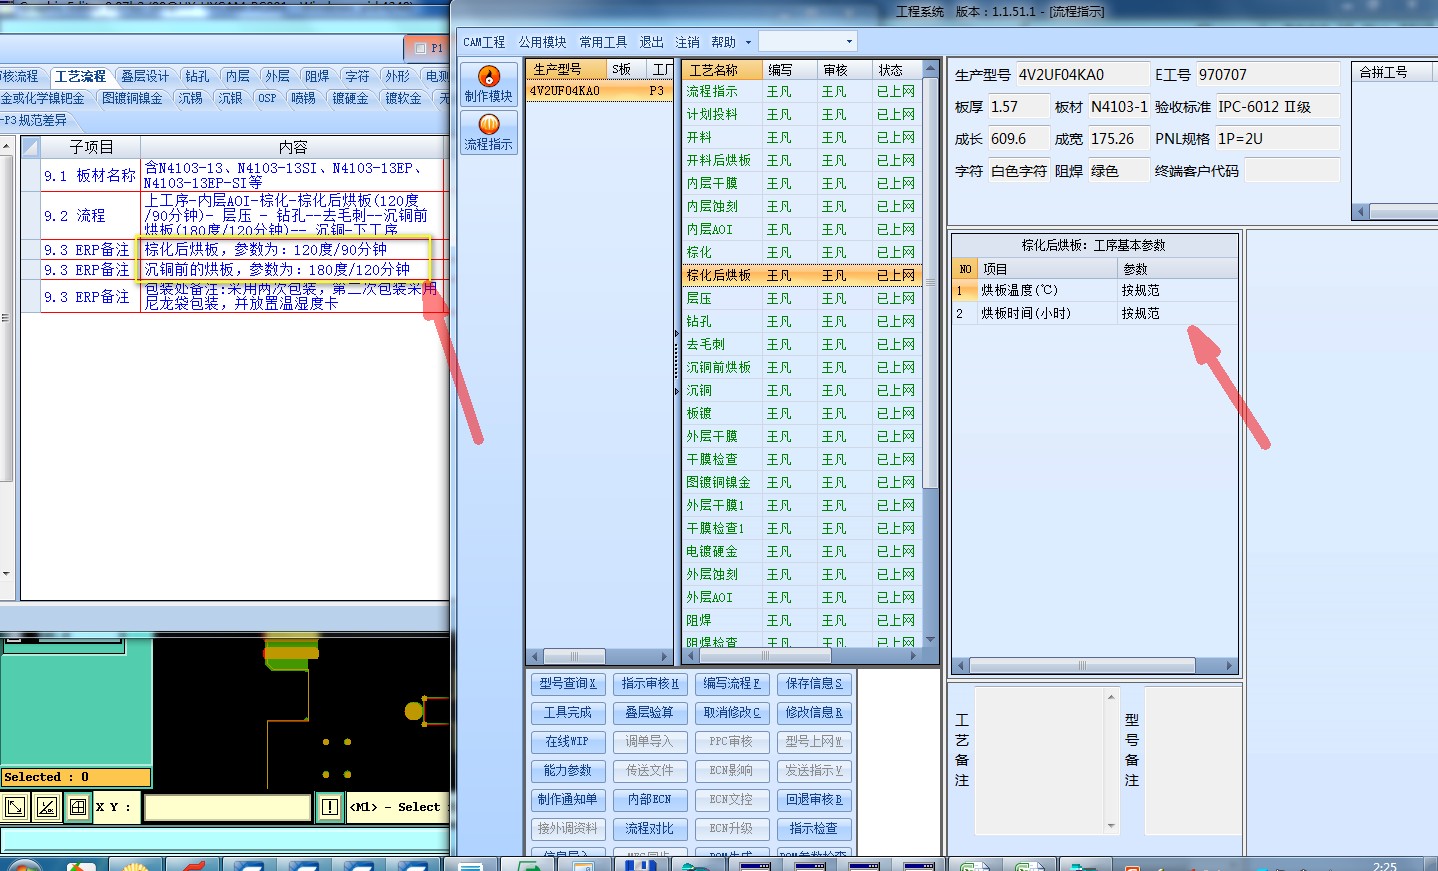
Task: Click the E工号 field showing 970707
Action: (1267, 75)
